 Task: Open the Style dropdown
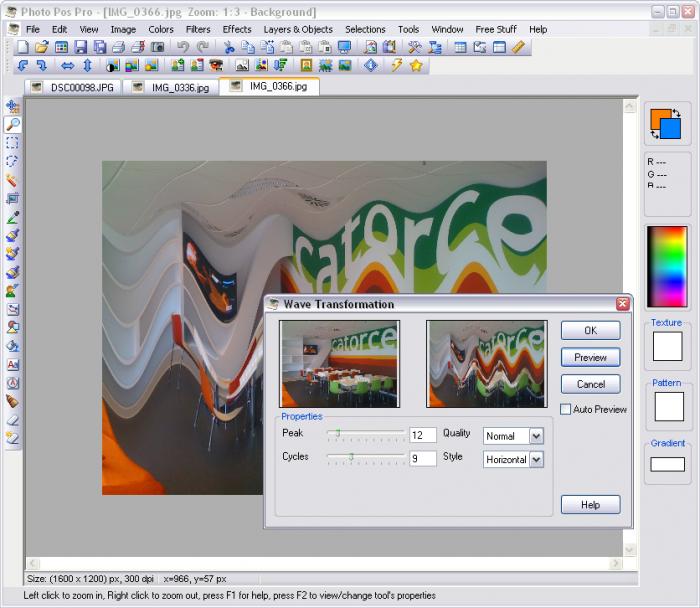(x=536, y=459)
